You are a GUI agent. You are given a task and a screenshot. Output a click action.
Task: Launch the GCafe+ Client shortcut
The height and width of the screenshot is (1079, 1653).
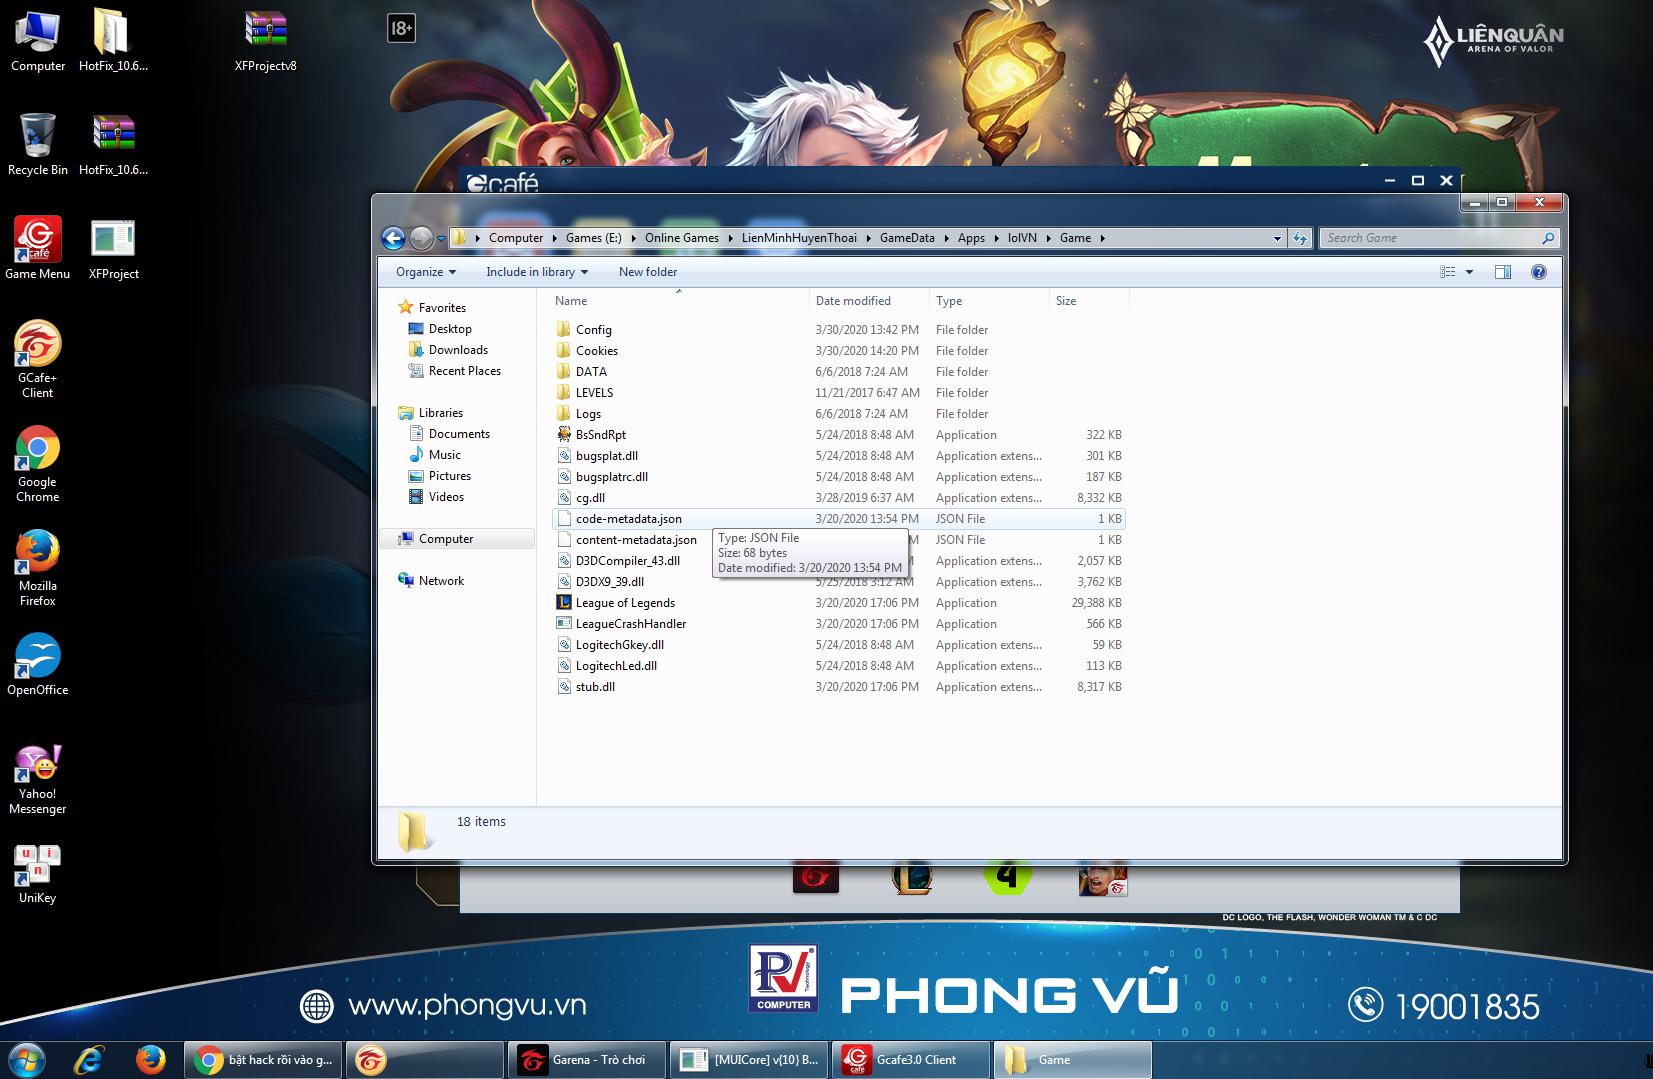coord(38,360)
